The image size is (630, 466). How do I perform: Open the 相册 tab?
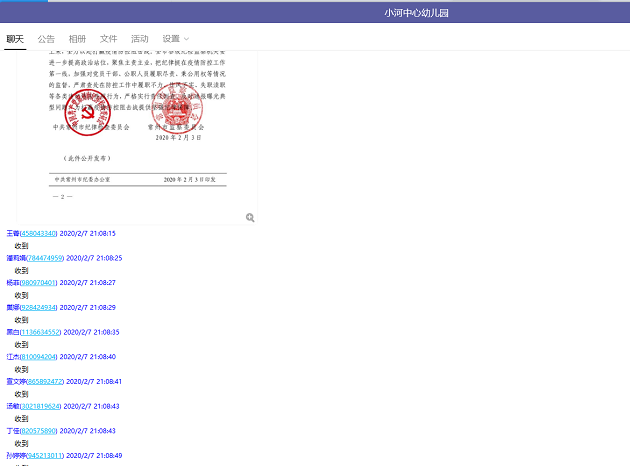coord(77,39)
